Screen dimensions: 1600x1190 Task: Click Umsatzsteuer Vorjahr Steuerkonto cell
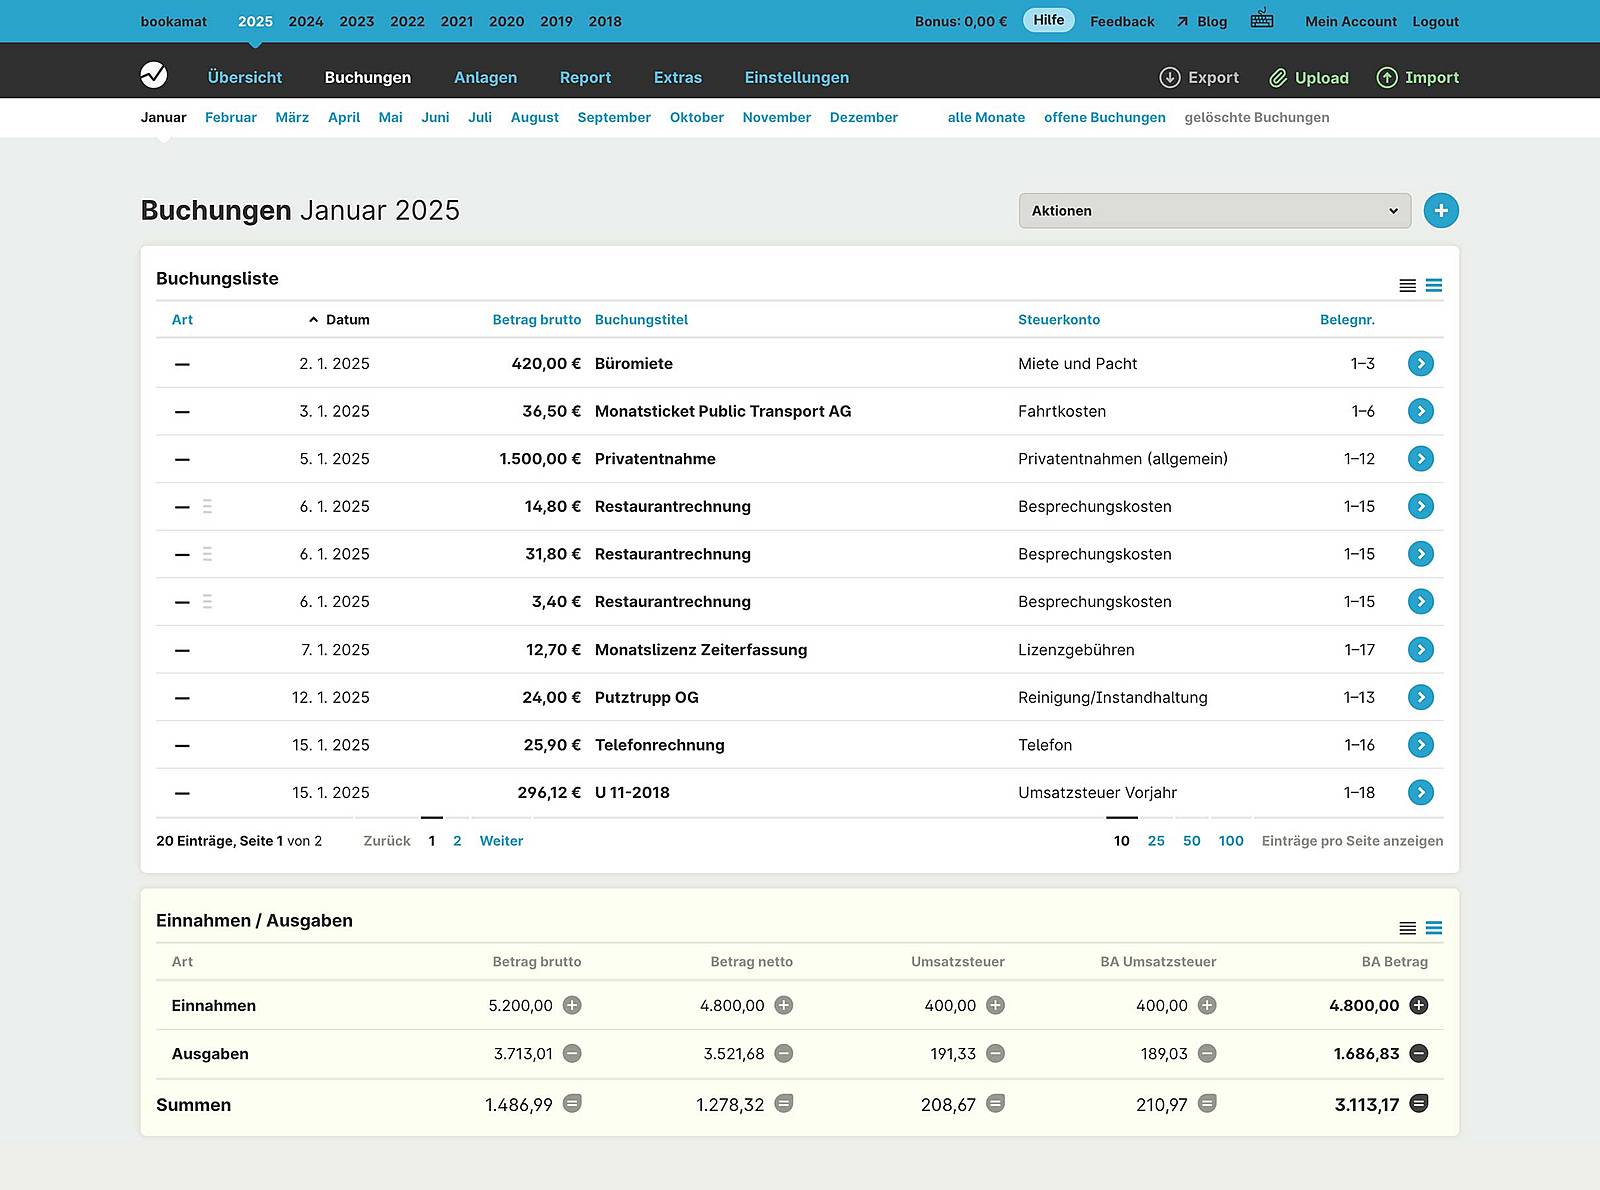1097,793
